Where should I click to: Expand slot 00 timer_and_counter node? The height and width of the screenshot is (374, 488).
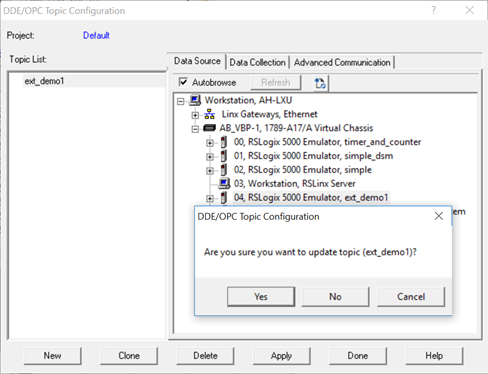pyautogui.click(x=210, y=143)
